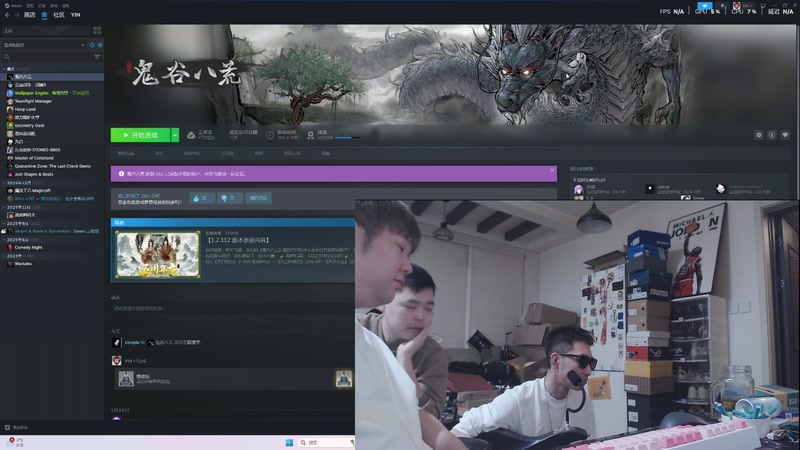Switch to the 库 (Library) tab

click(x=44, y=15)
